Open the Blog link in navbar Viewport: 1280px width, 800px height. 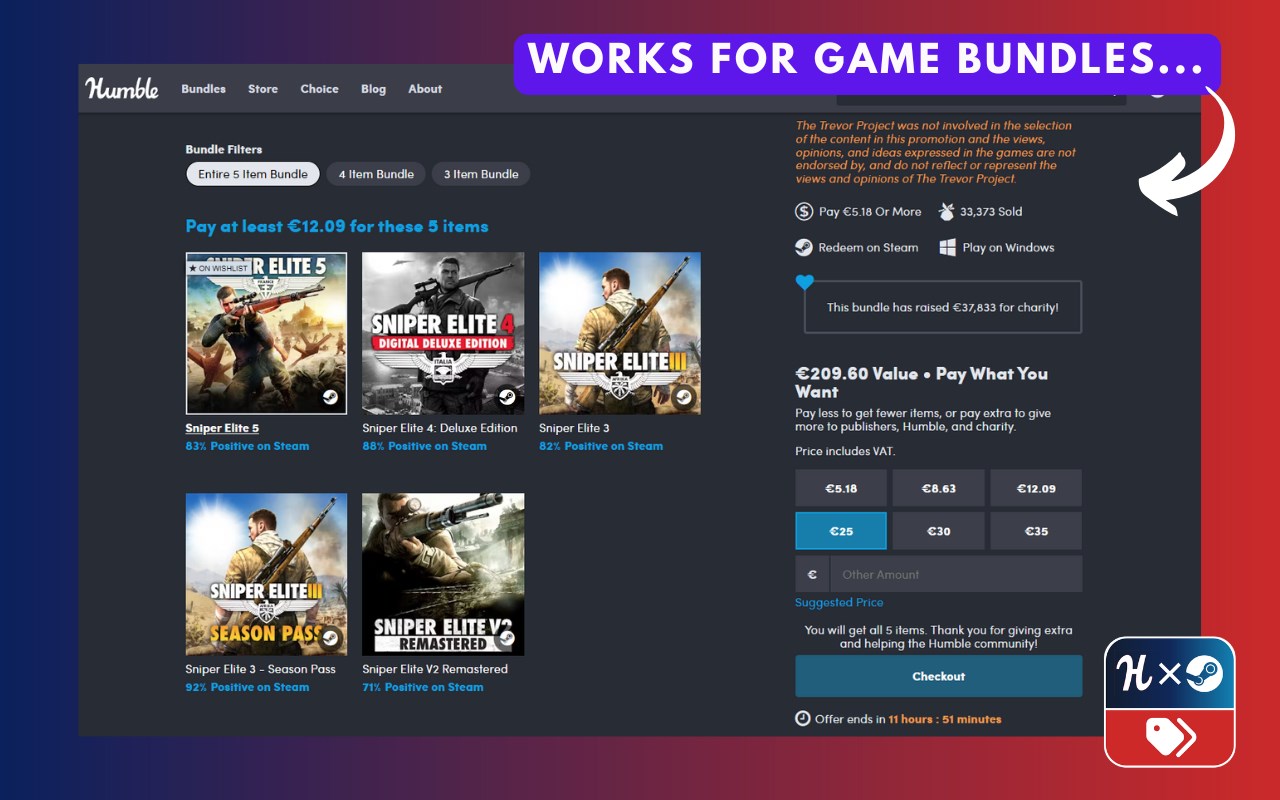tap(373, 89)
